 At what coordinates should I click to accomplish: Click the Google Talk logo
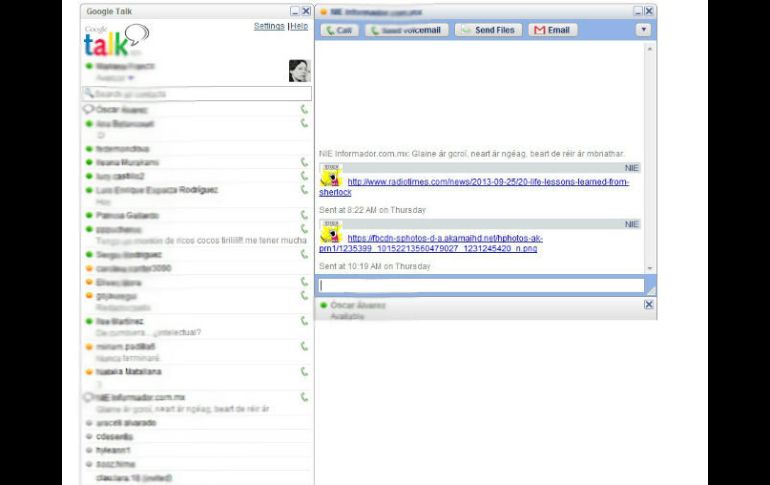[115, 42]
